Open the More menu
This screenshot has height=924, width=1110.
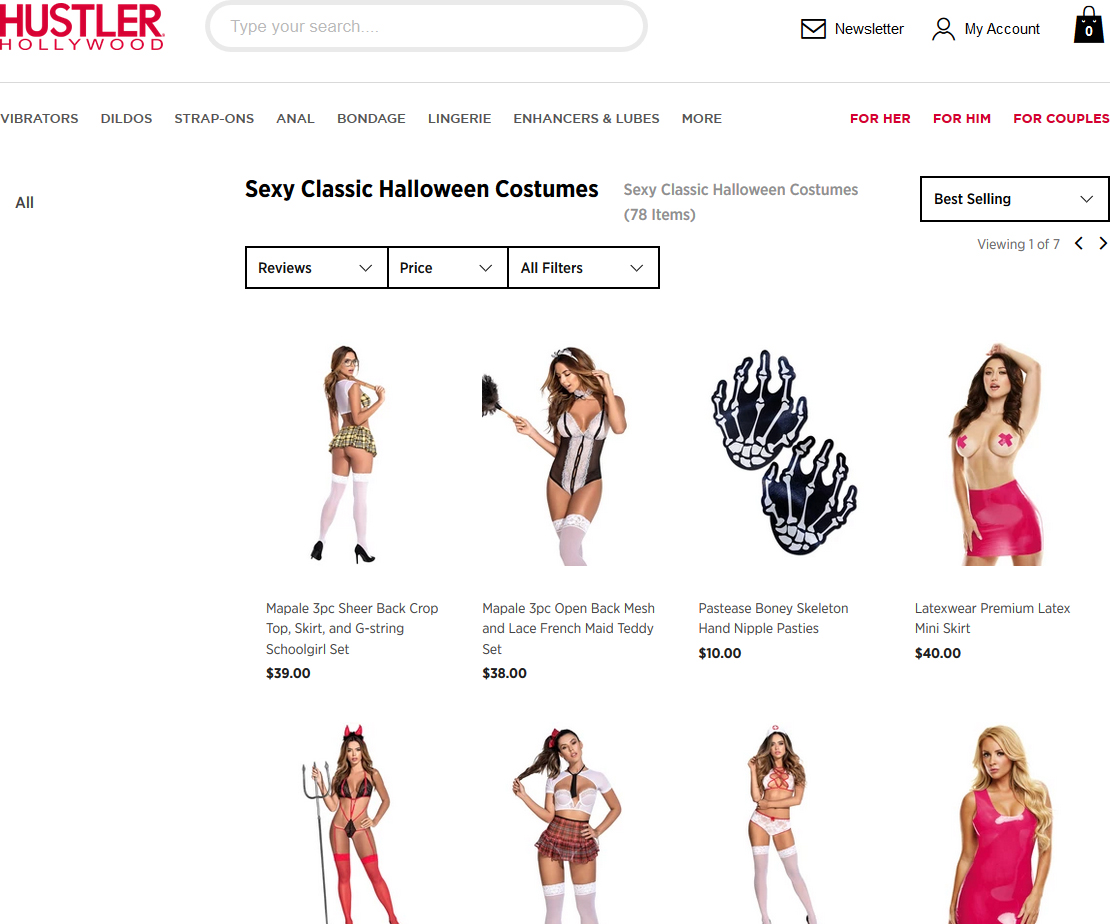click(702, 118)
